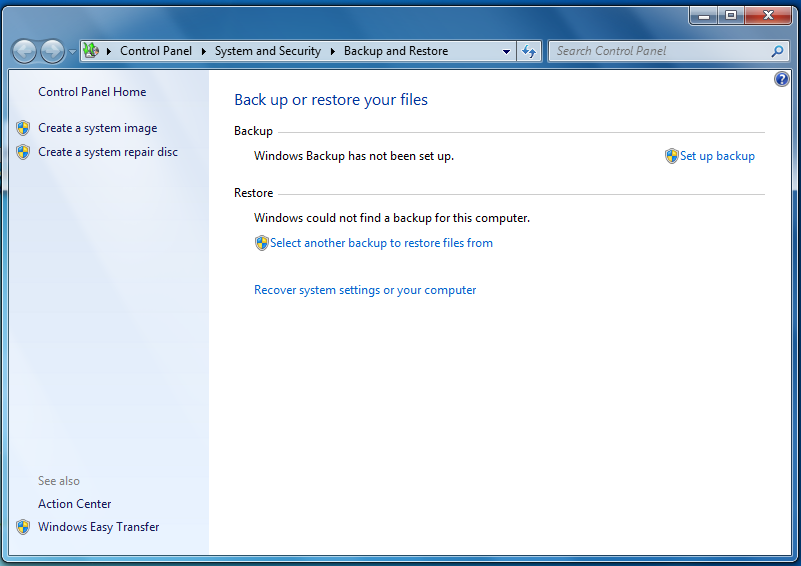Click the Refresh button
This screenshot has width=801, height=566.
[529, 51]
